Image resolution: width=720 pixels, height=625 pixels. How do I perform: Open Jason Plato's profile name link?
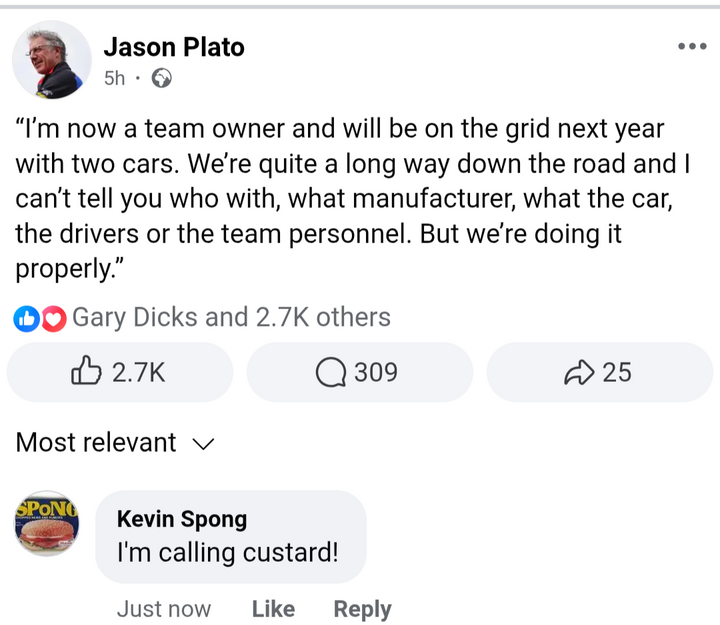click(174, 47)
